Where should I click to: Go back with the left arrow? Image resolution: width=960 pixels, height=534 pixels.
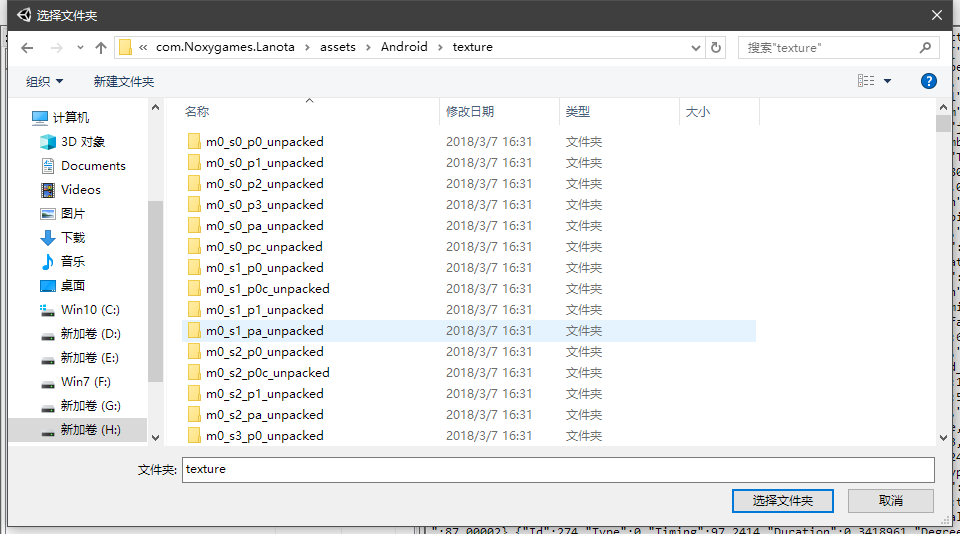27,48
